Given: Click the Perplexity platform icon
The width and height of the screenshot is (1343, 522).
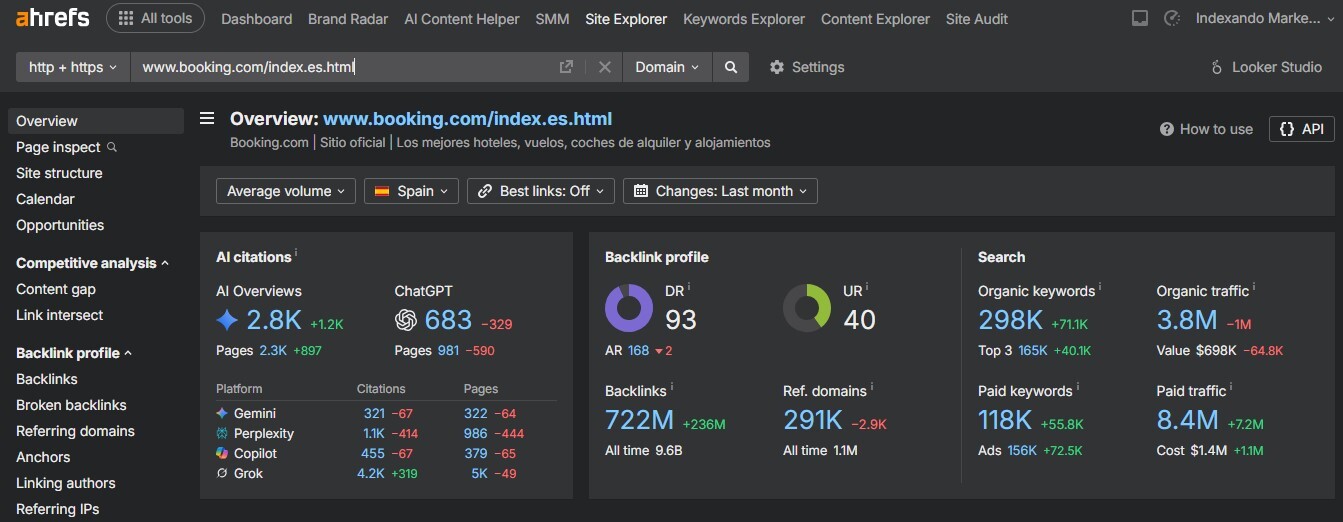Looking at the screenshot, I should [222, 433].
